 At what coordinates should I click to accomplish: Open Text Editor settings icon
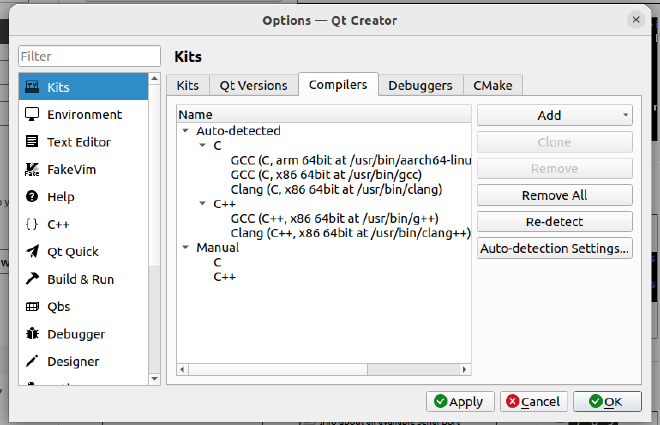(32, 142)
